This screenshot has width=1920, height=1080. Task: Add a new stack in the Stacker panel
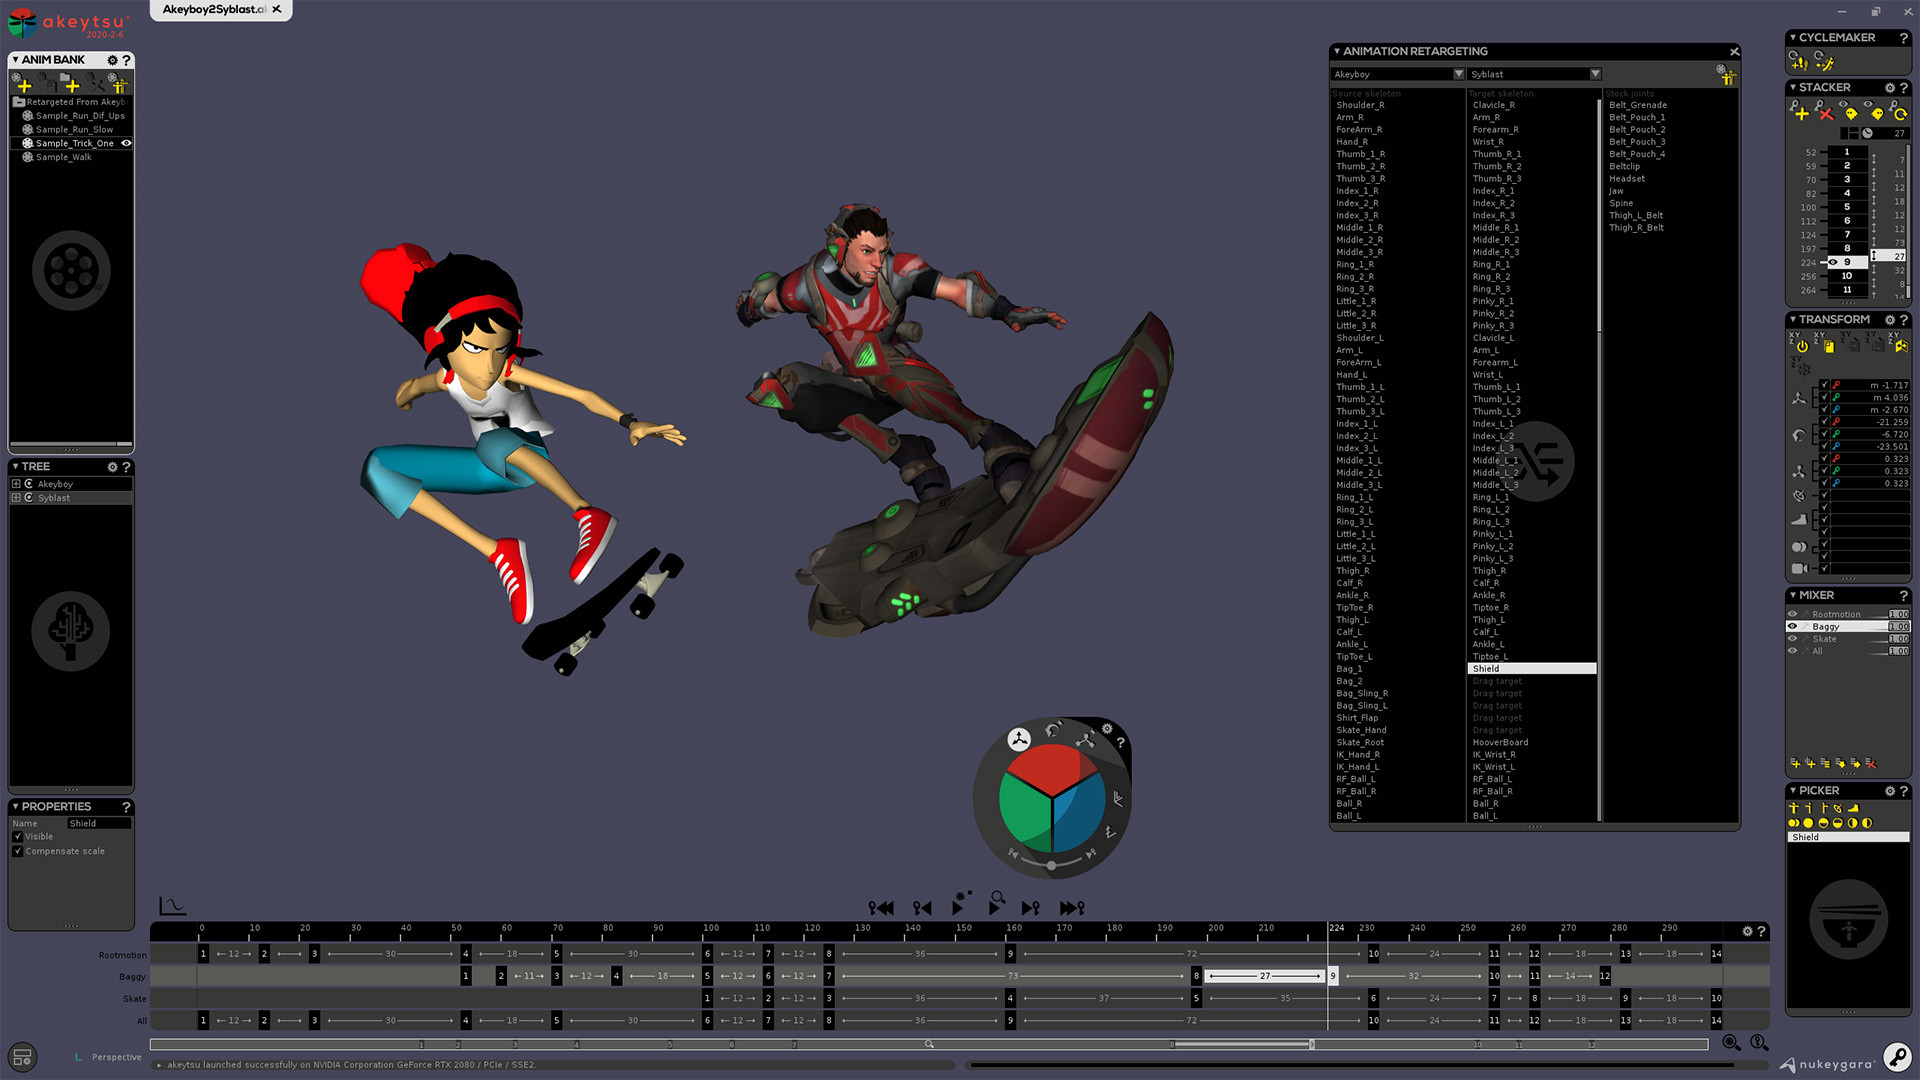coord(1802,114)
